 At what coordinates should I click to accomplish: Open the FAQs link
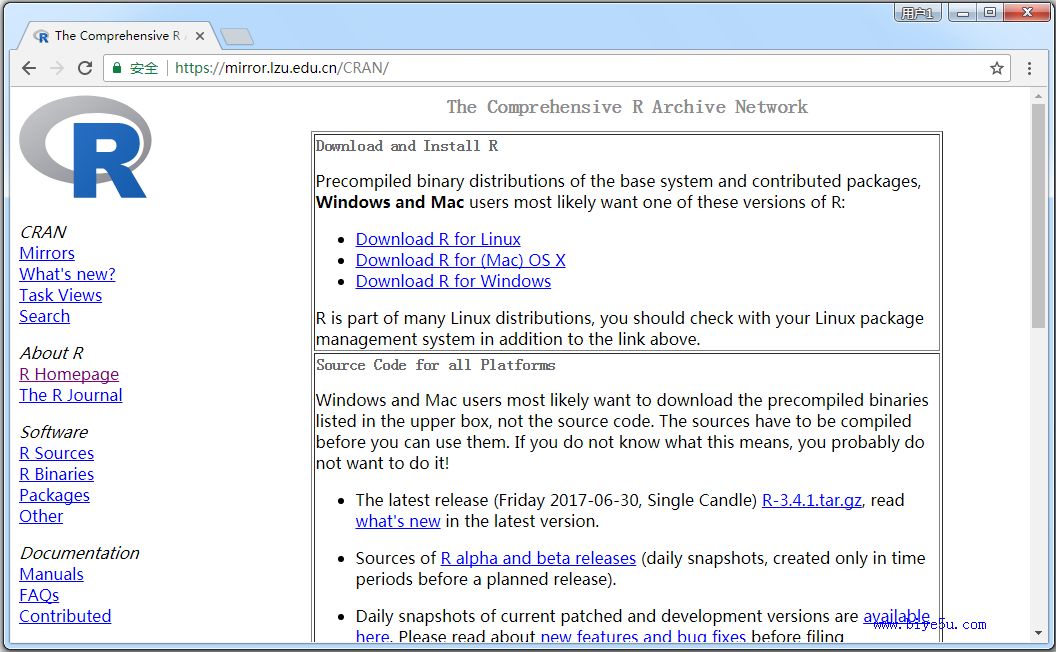[x=39, y=595]
